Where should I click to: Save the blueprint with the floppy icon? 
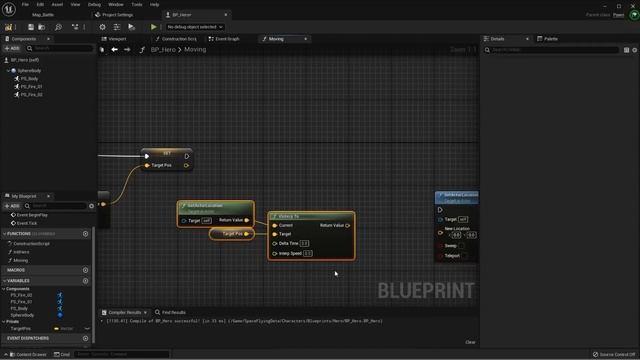[31, 27]
